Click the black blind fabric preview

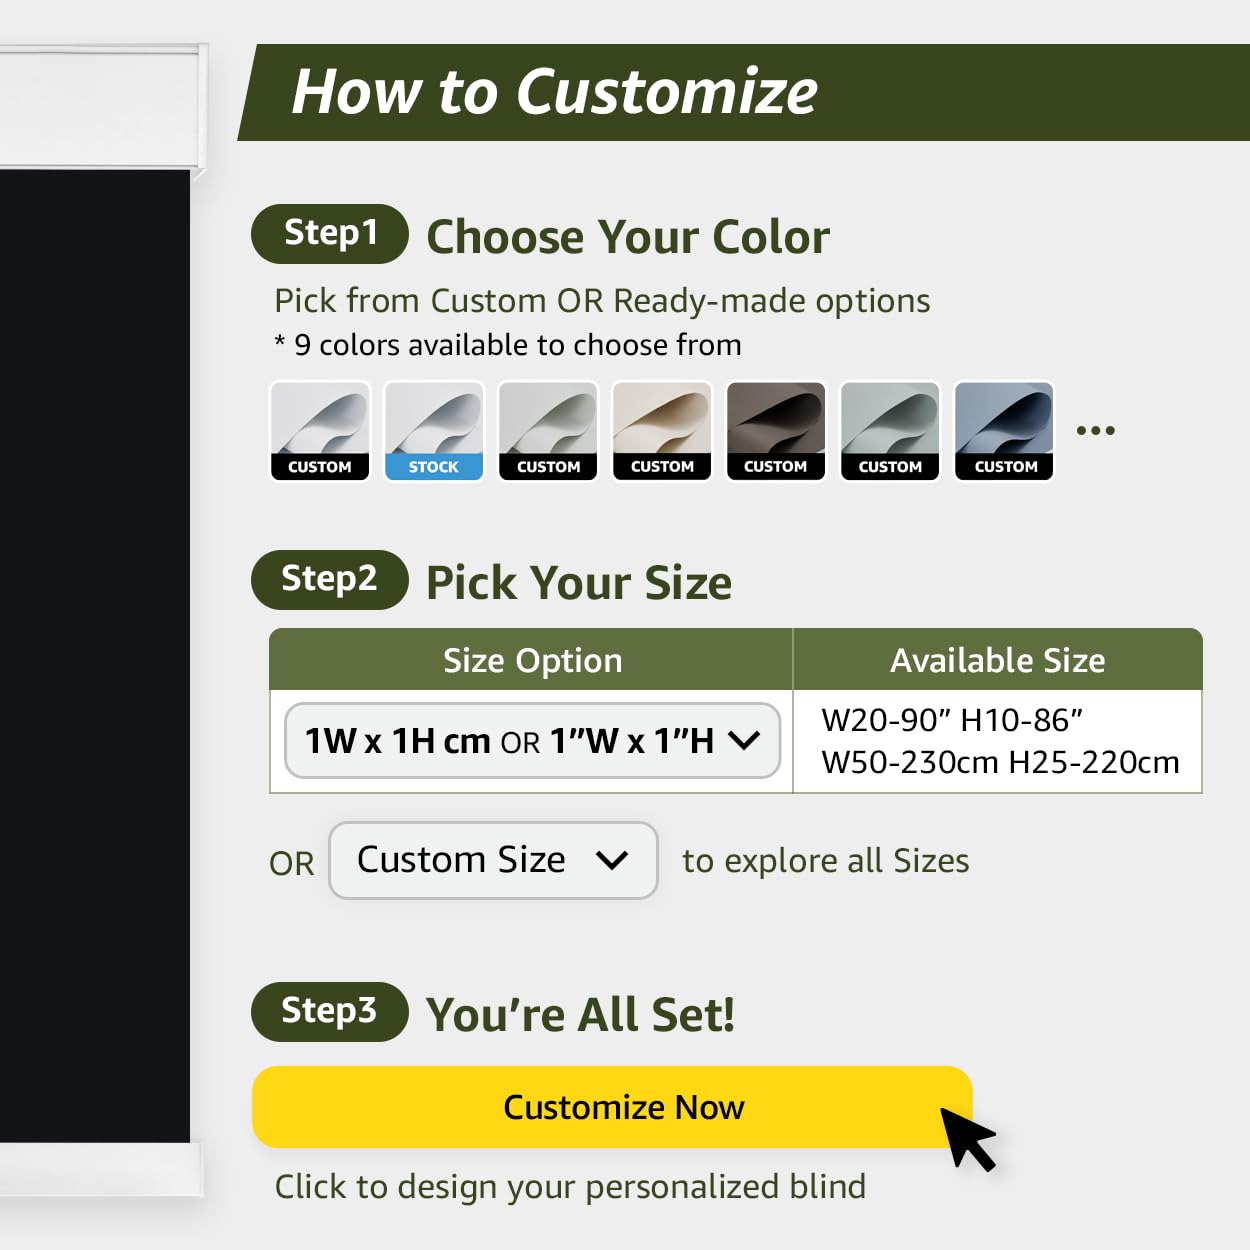click(95, 656)
